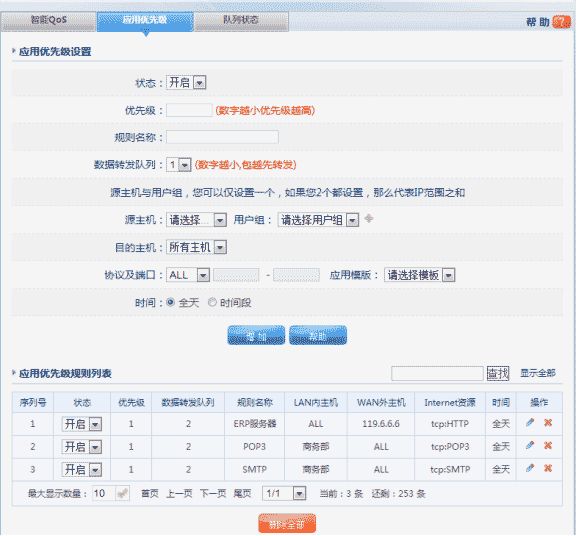Viewport: 577px width, 536px height.
Task: Open the 请选择用户组 dropdown
Action: pos(318,220)
